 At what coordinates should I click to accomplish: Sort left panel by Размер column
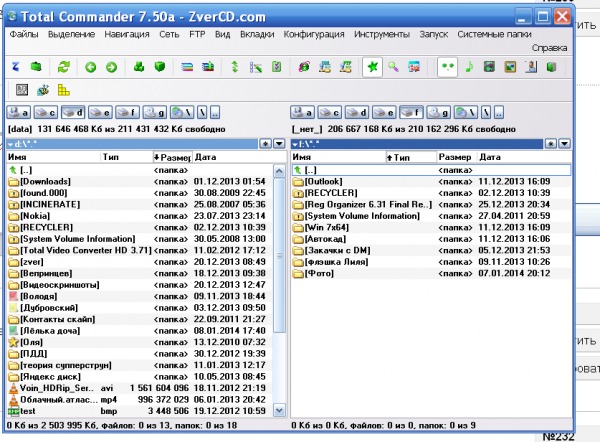[172, 157]
